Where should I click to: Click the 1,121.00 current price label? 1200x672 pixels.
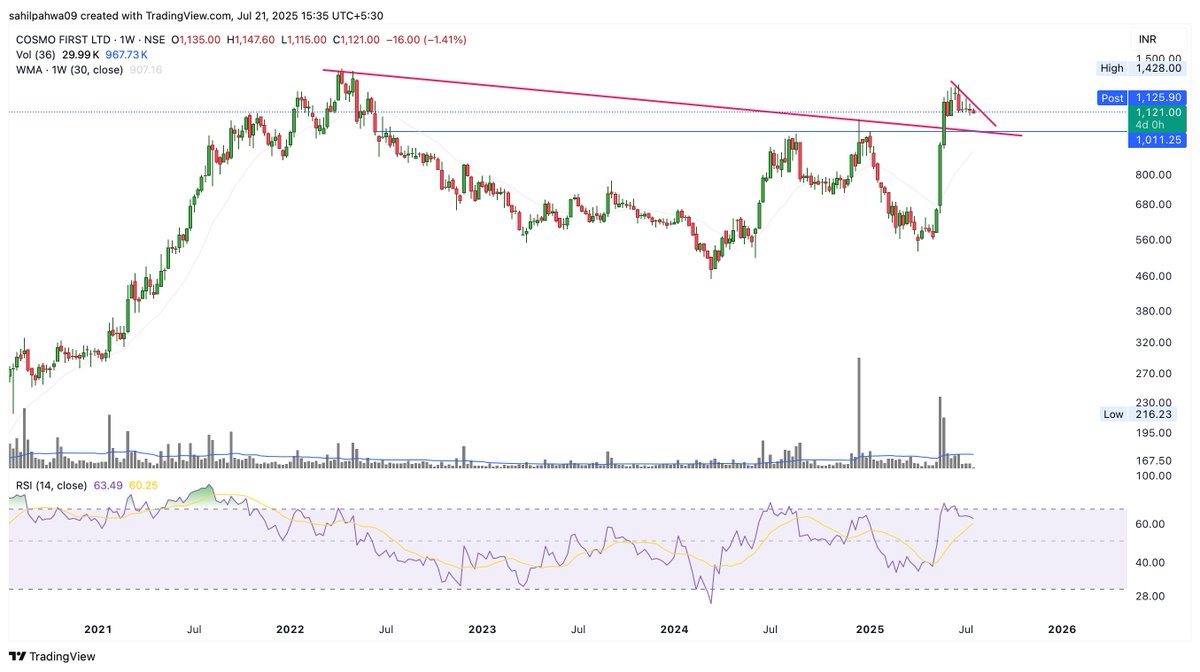(x=1156, y=113)
